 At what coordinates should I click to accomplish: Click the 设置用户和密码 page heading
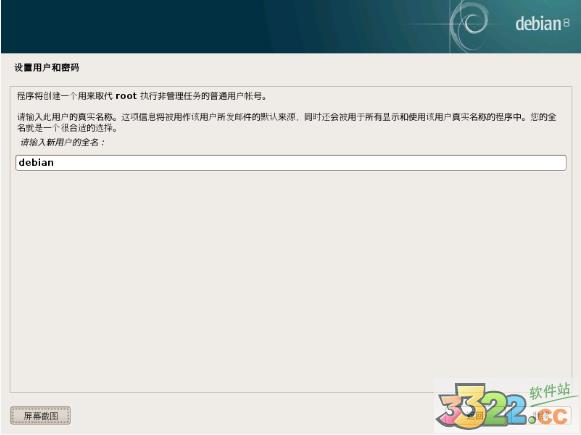click(x=47, y=67)
